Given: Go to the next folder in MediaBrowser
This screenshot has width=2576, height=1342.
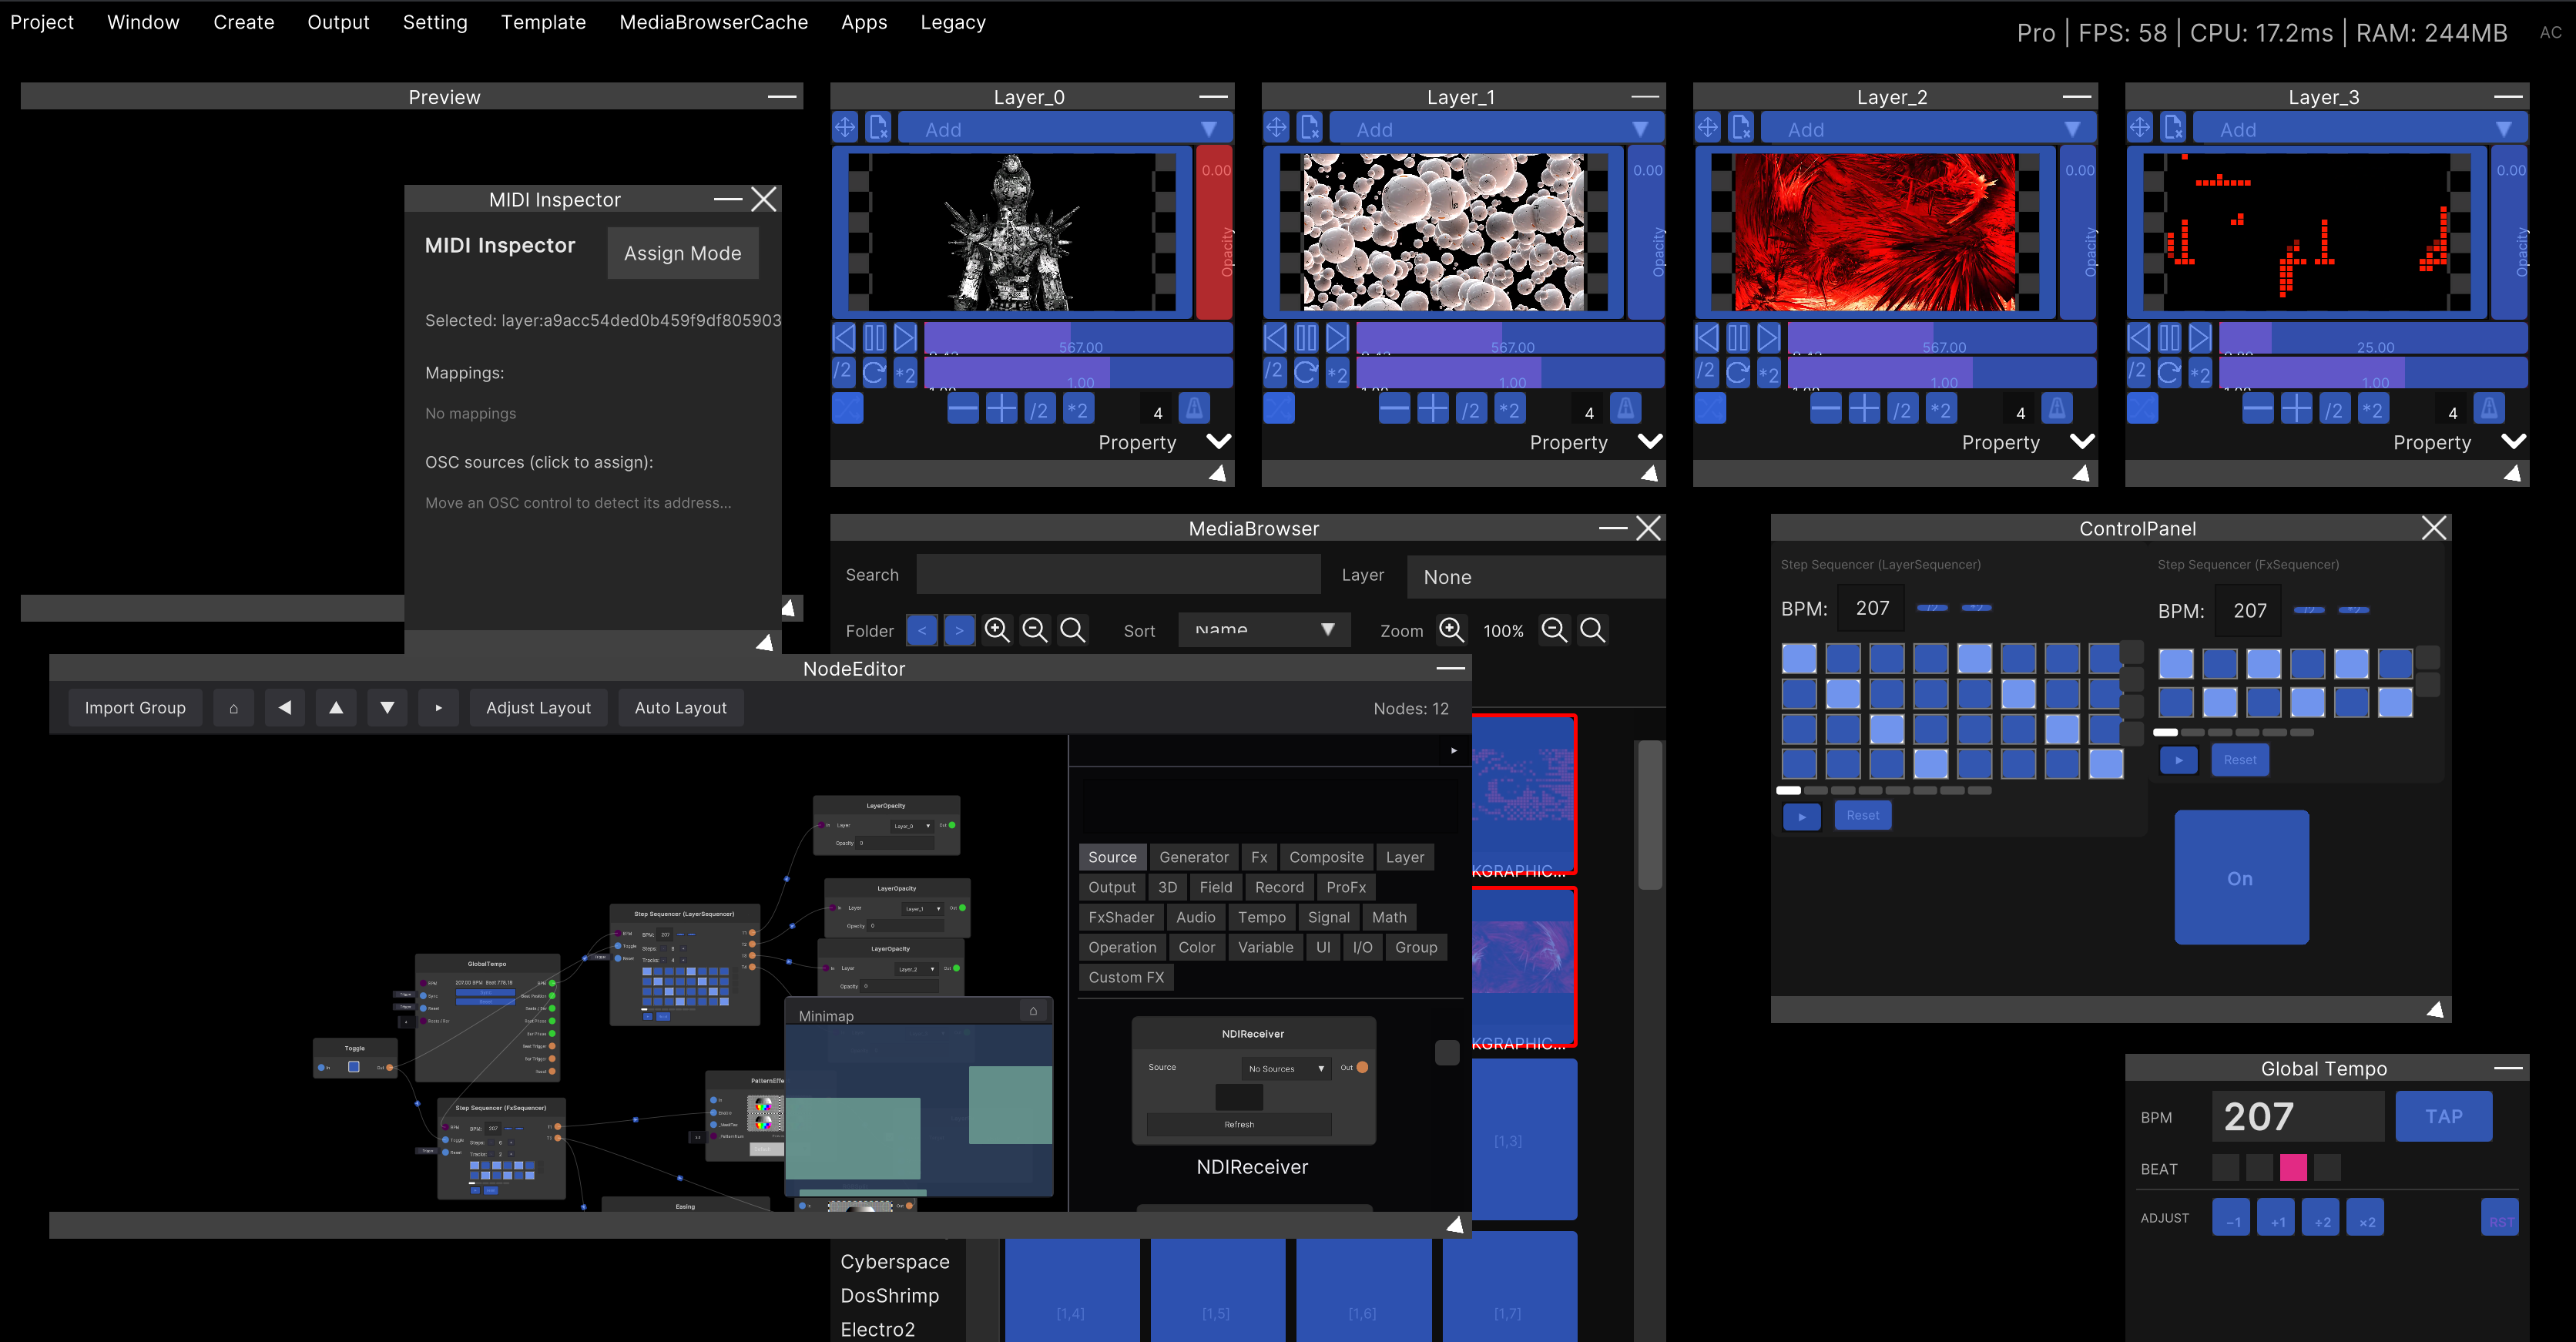Looking at the screenshot, I should (959, 630).
